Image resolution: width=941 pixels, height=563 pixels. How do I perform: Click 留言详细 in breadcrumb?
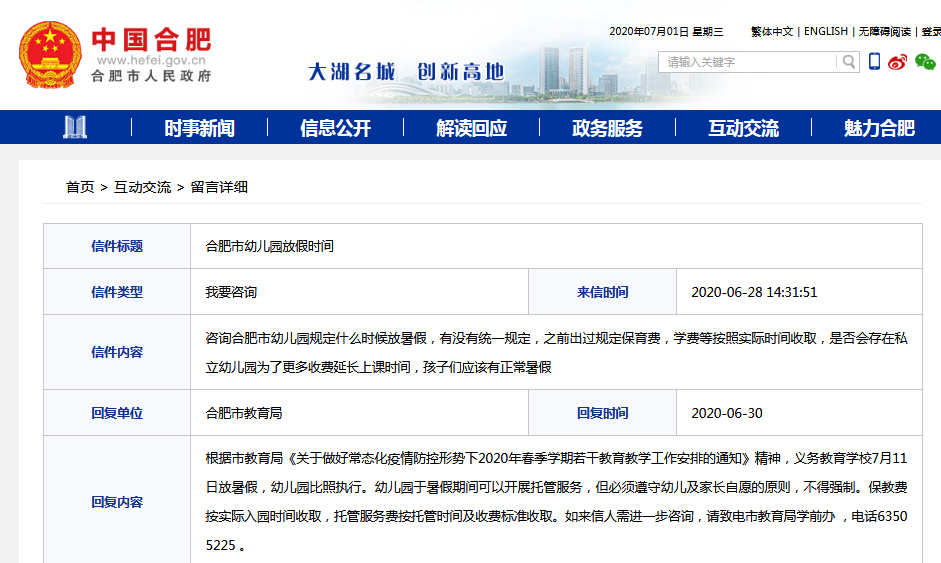[x=219, y=187]
